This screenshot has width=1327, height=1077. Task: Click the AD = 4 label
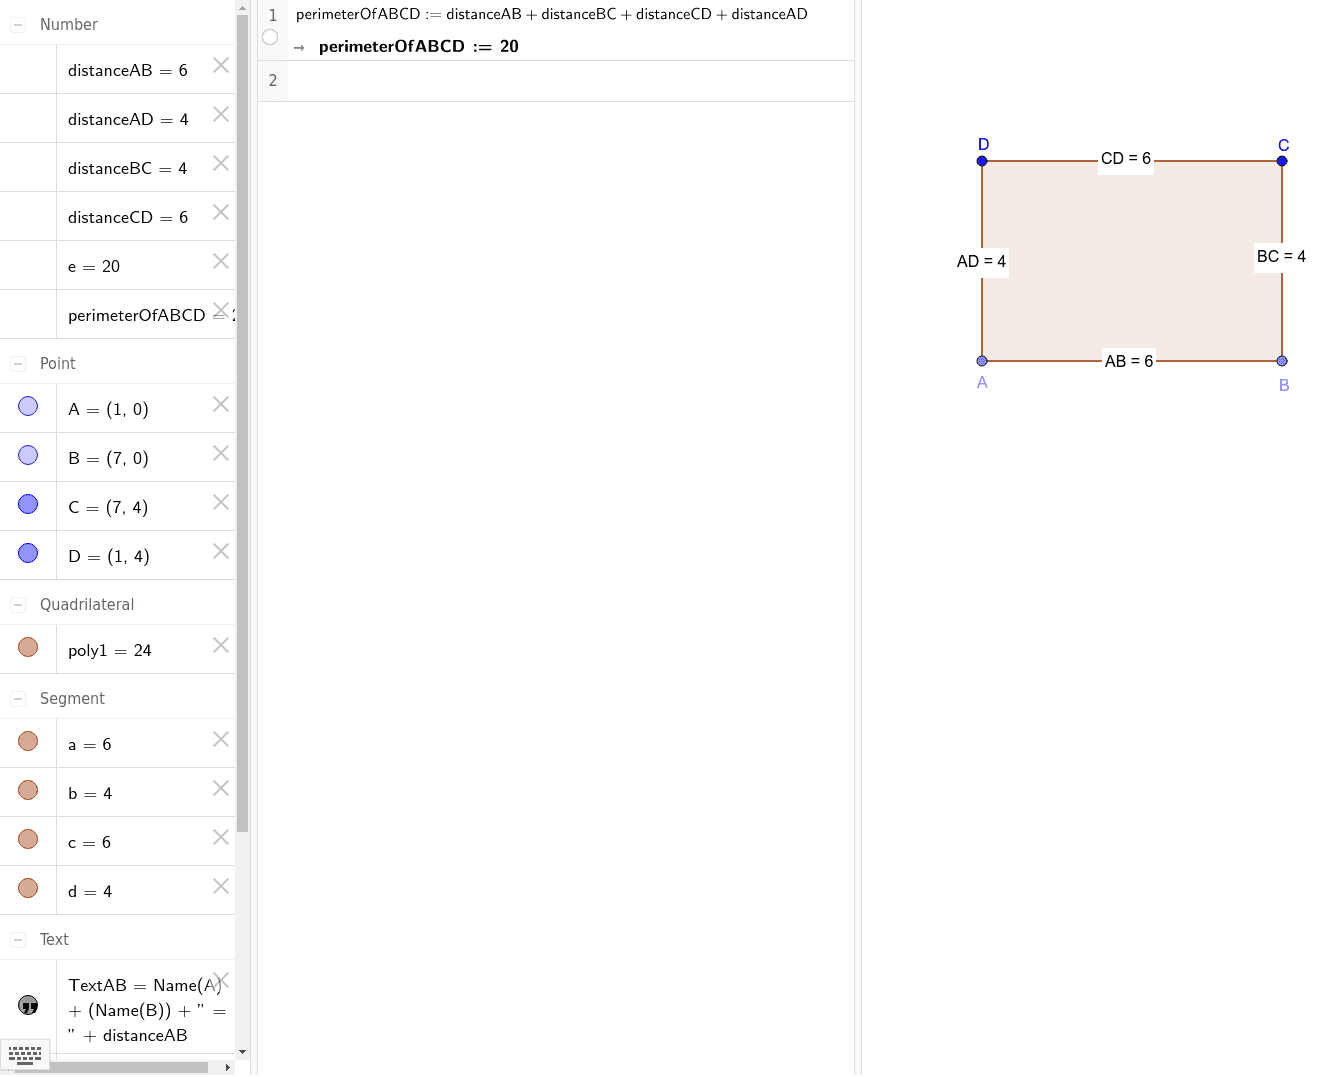[x=981, y=261]
